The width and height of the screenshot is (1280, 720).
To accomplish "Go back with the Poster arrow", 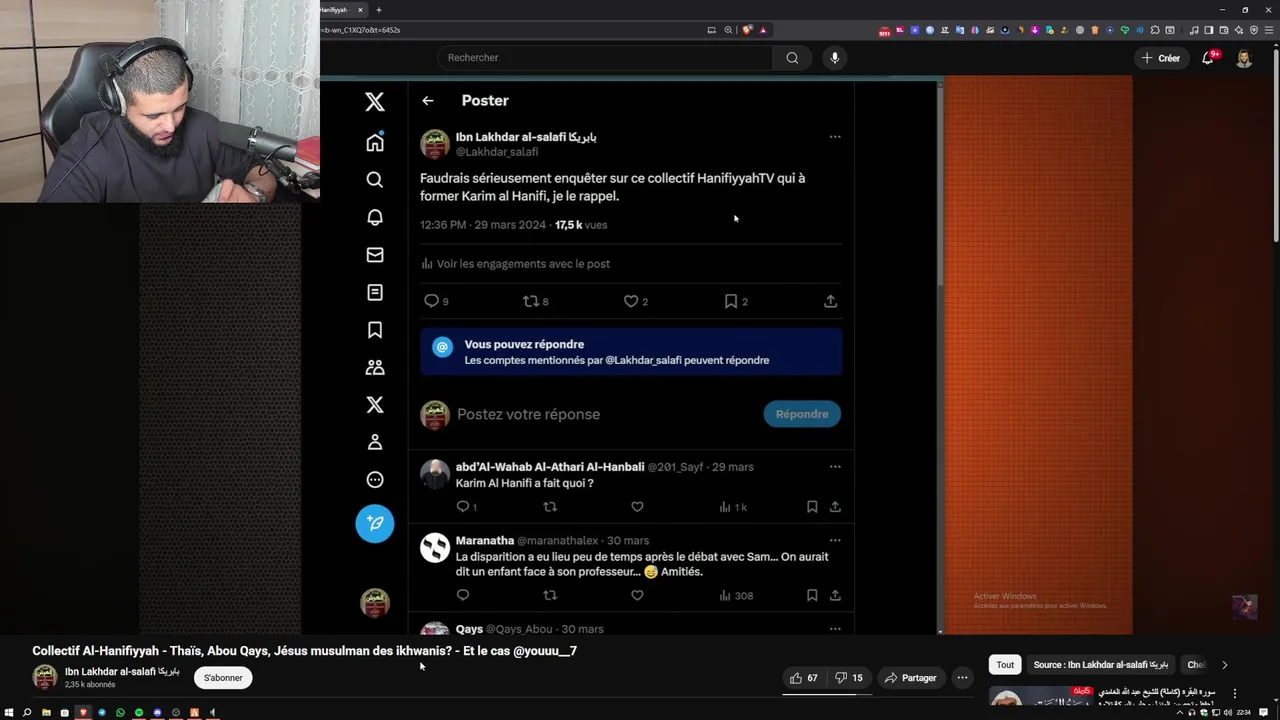I will pyautogui.click(x=428, y=101).
